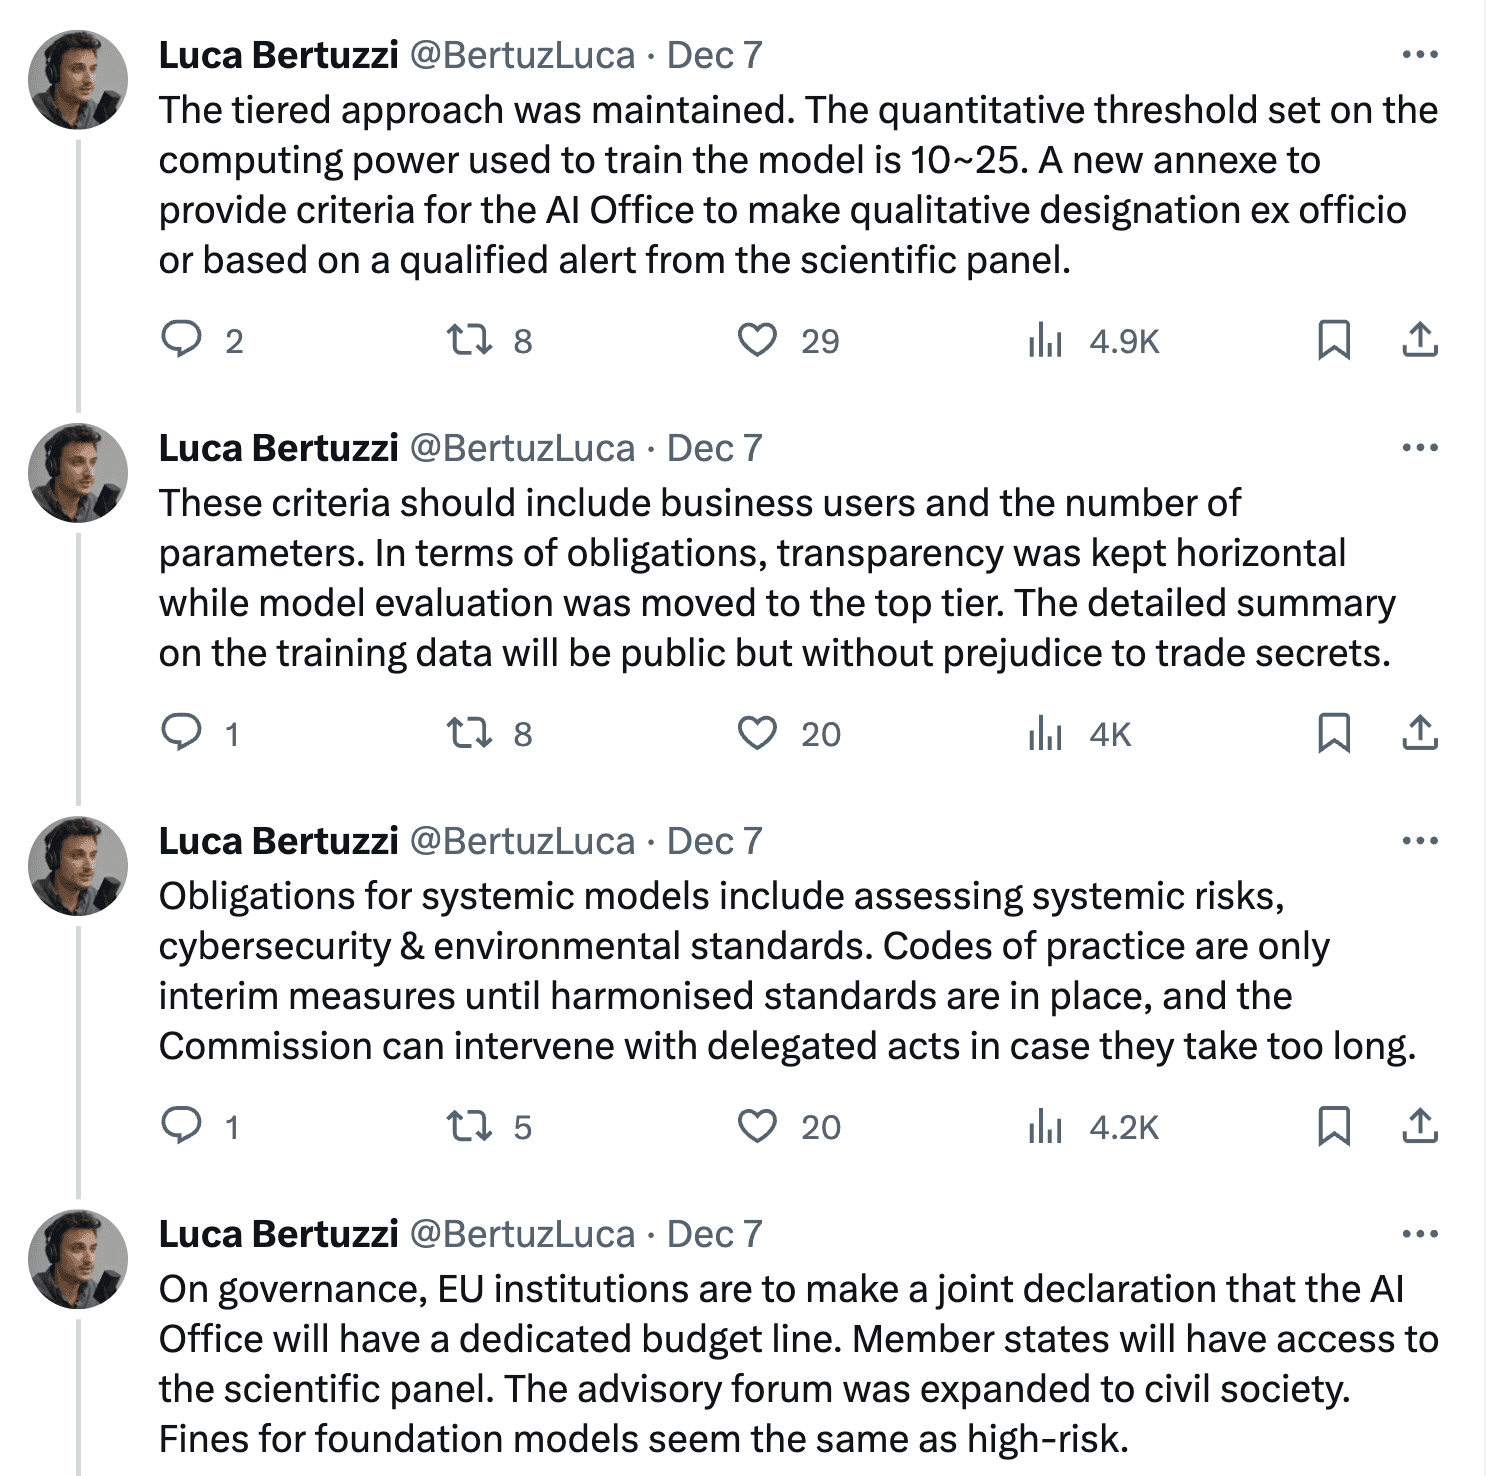Share the tiered approach tweet
This screenshot has height=1476, width=1490.
click(1419, 340)
